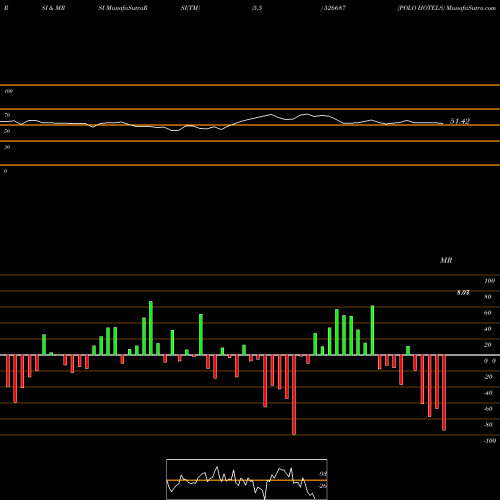
Task: Click the '-26' label in mini chart
Action: (322, 486)
